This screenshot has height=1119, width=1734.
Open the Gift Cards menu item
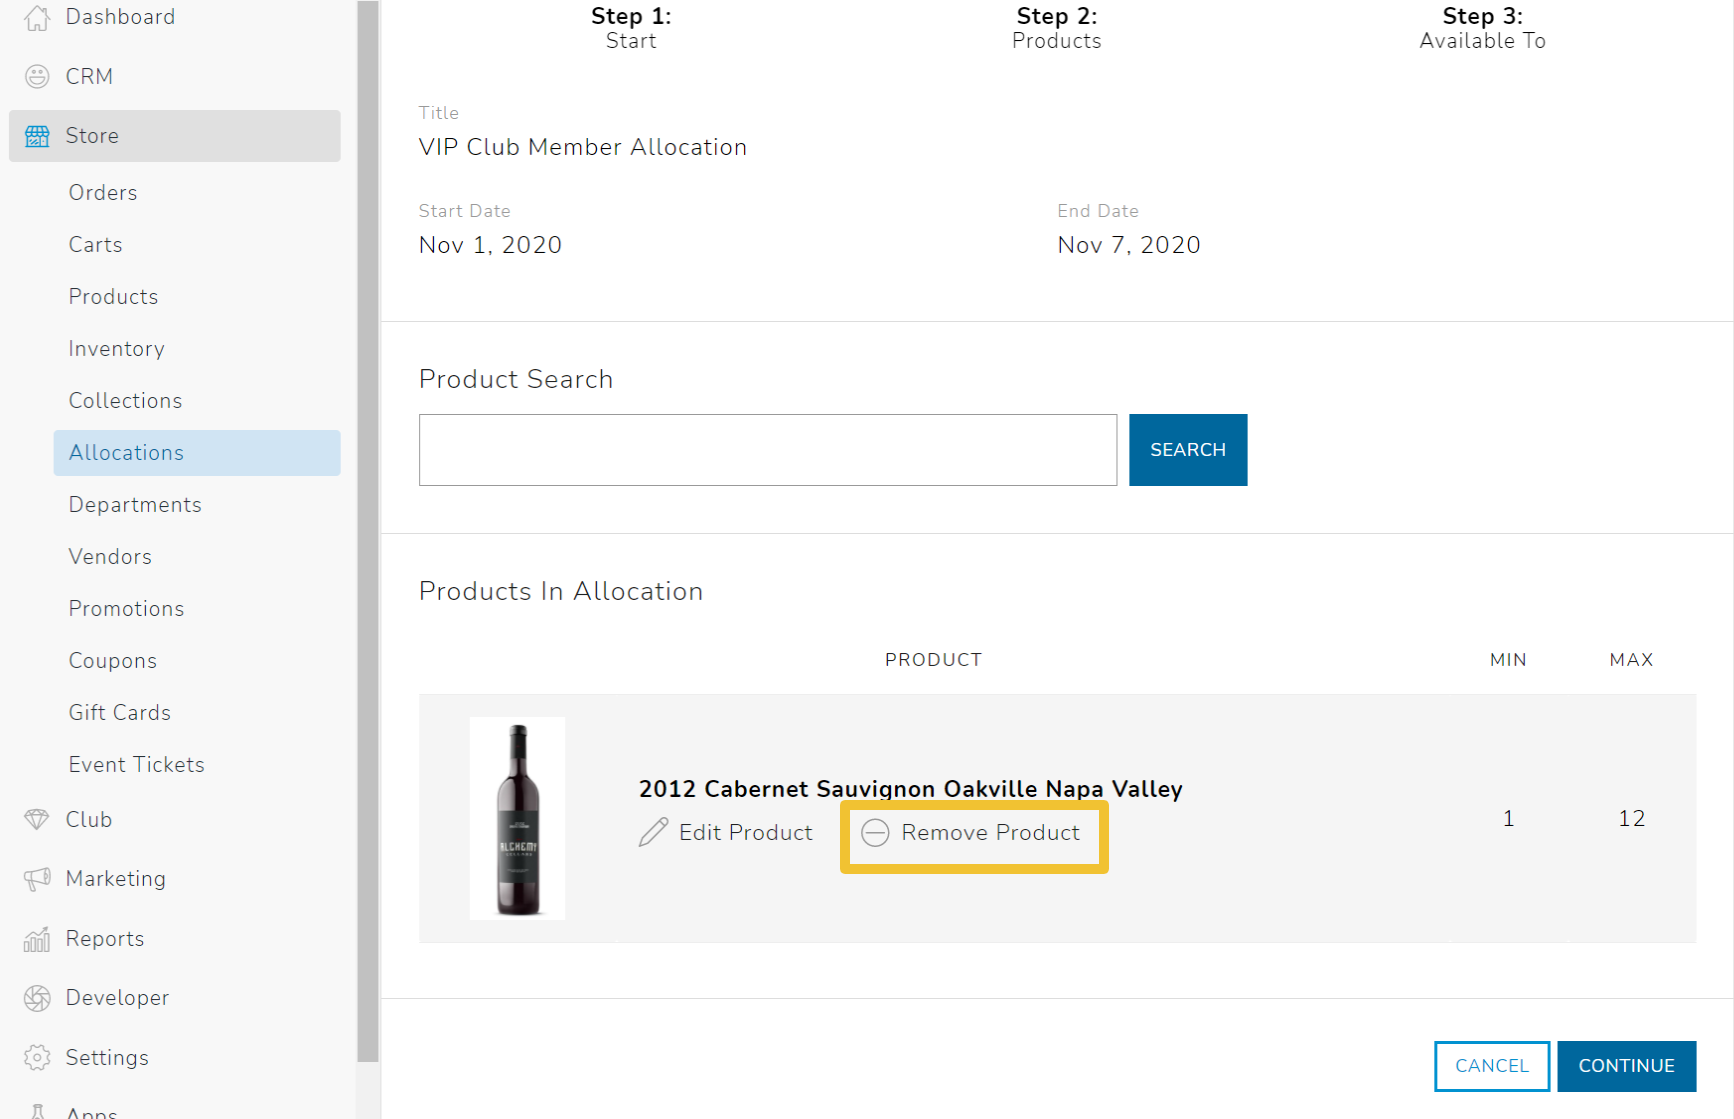point(119,712)
